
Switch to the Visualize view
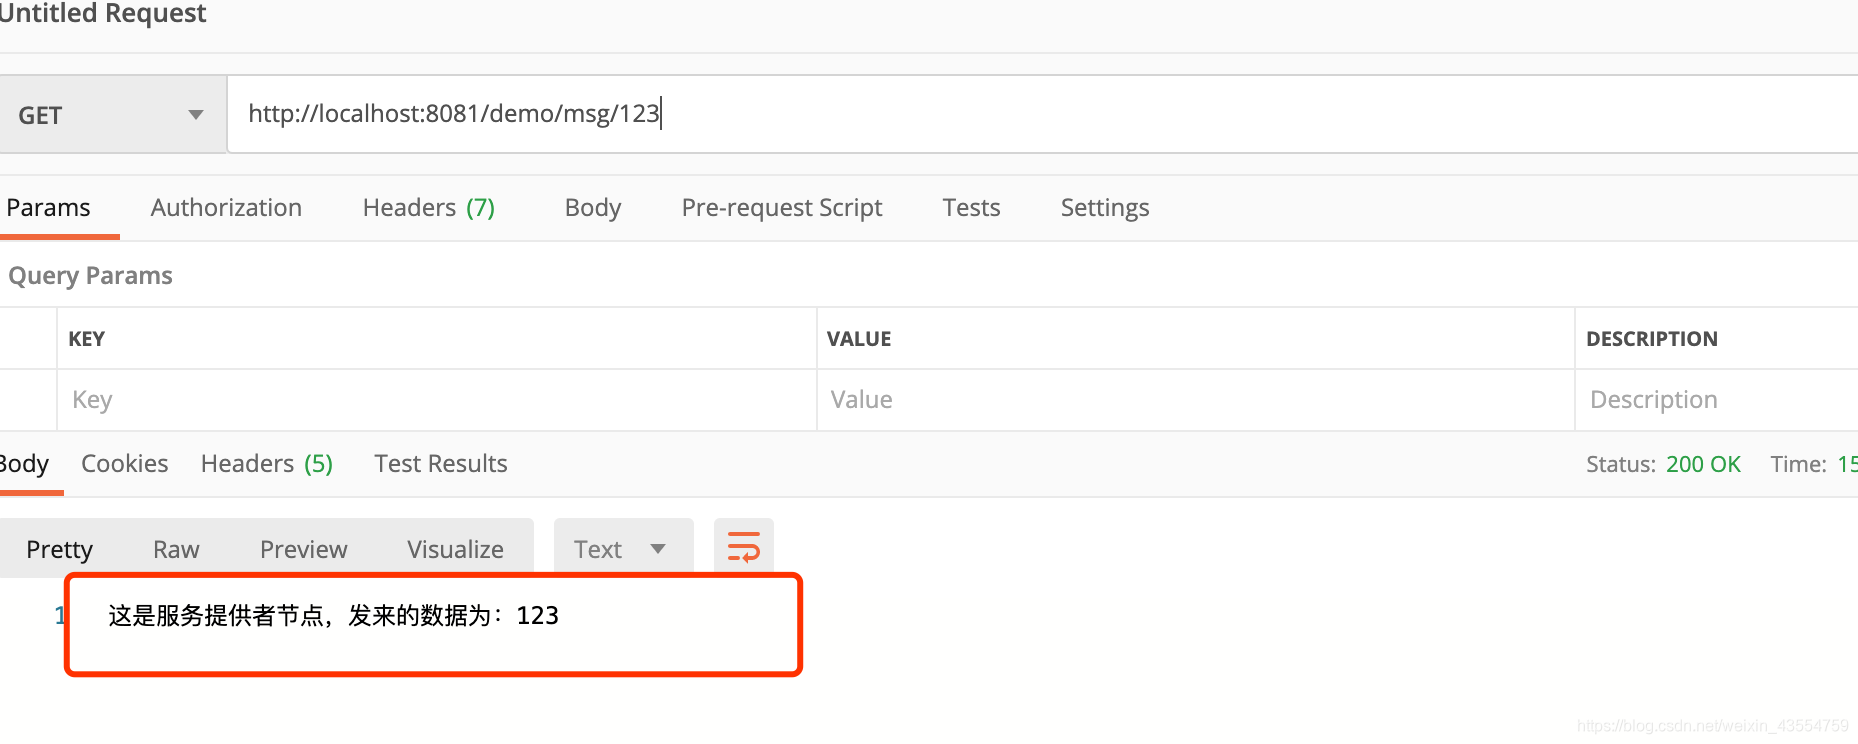tap(455, 549)
